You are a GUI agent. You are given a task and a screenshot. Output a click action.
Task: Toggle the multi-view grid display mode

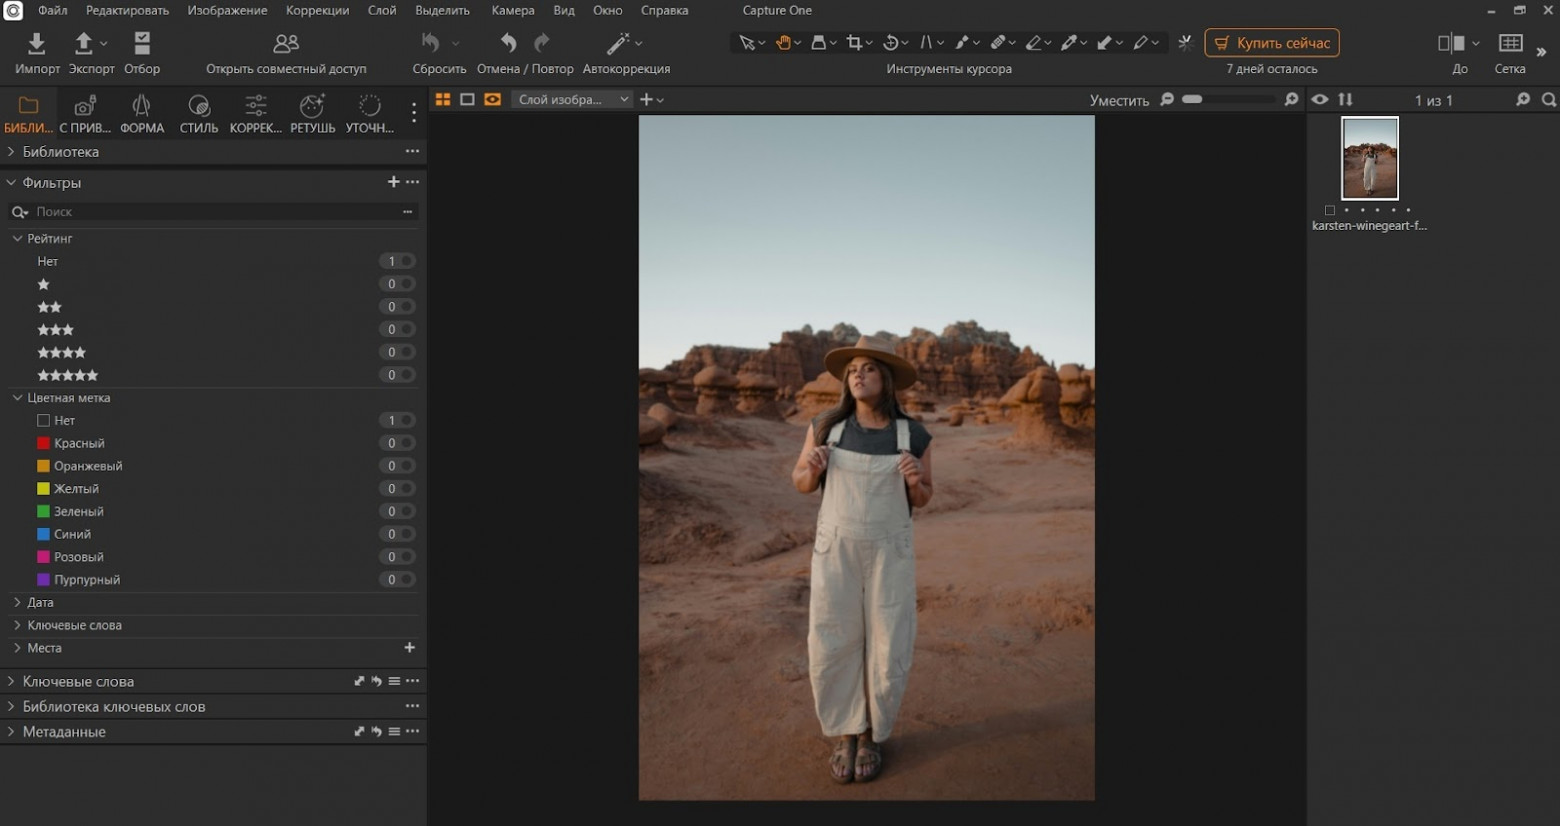(441, 99)
